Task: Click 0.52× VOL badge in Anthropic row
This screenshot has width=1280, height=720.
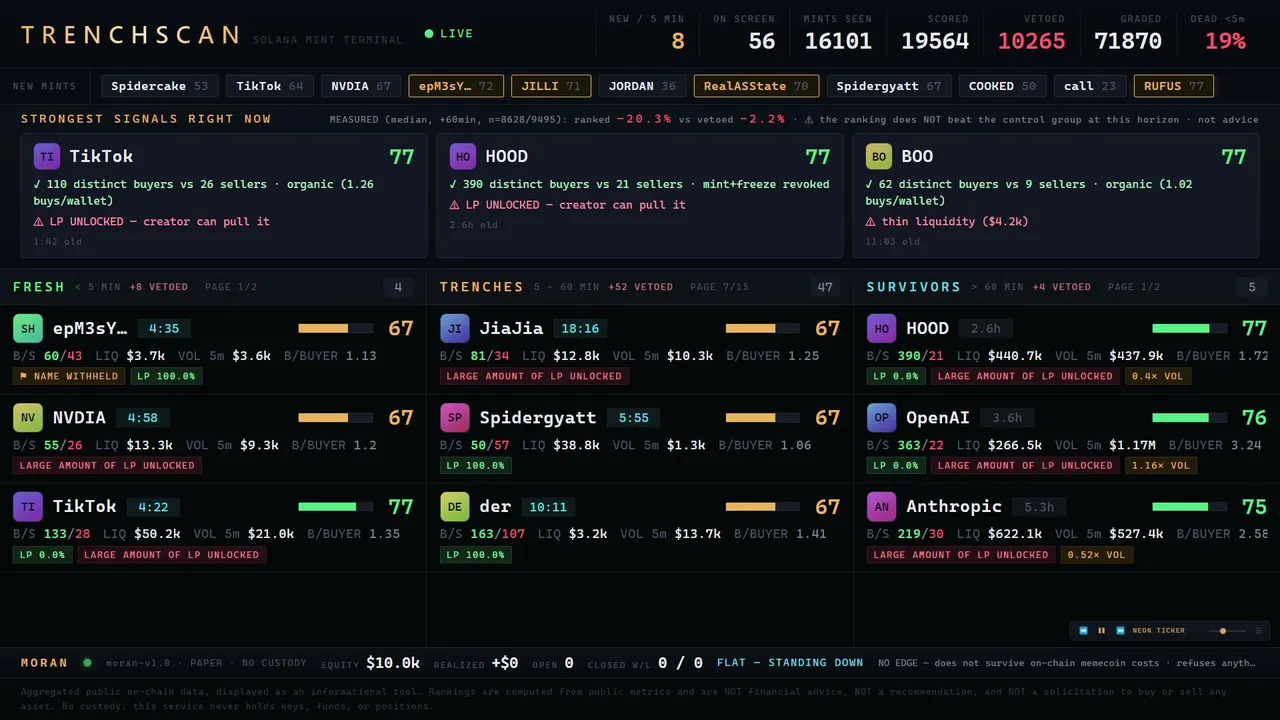Action: click(x=1096, y=554)
